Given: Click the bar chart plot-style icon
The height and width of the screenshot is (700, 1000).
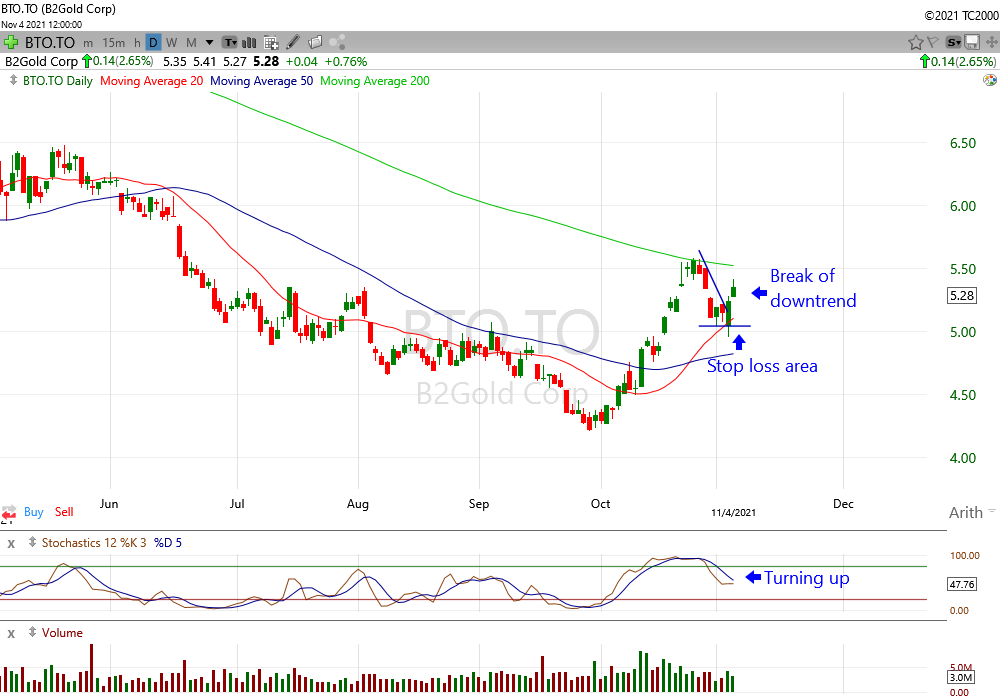Looking at the screenshot, I should tap(249, 43).
